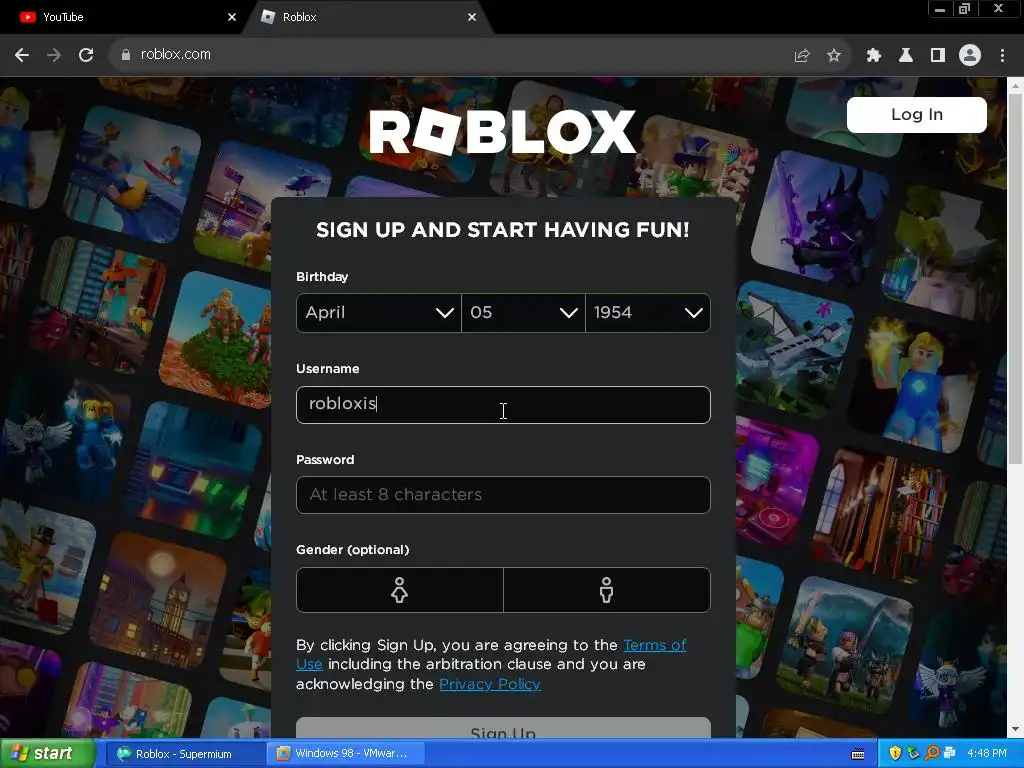Screen dimensions: 1024x768
Task: Click the vertical scrollbar thumb
Action: [1016, 280]
